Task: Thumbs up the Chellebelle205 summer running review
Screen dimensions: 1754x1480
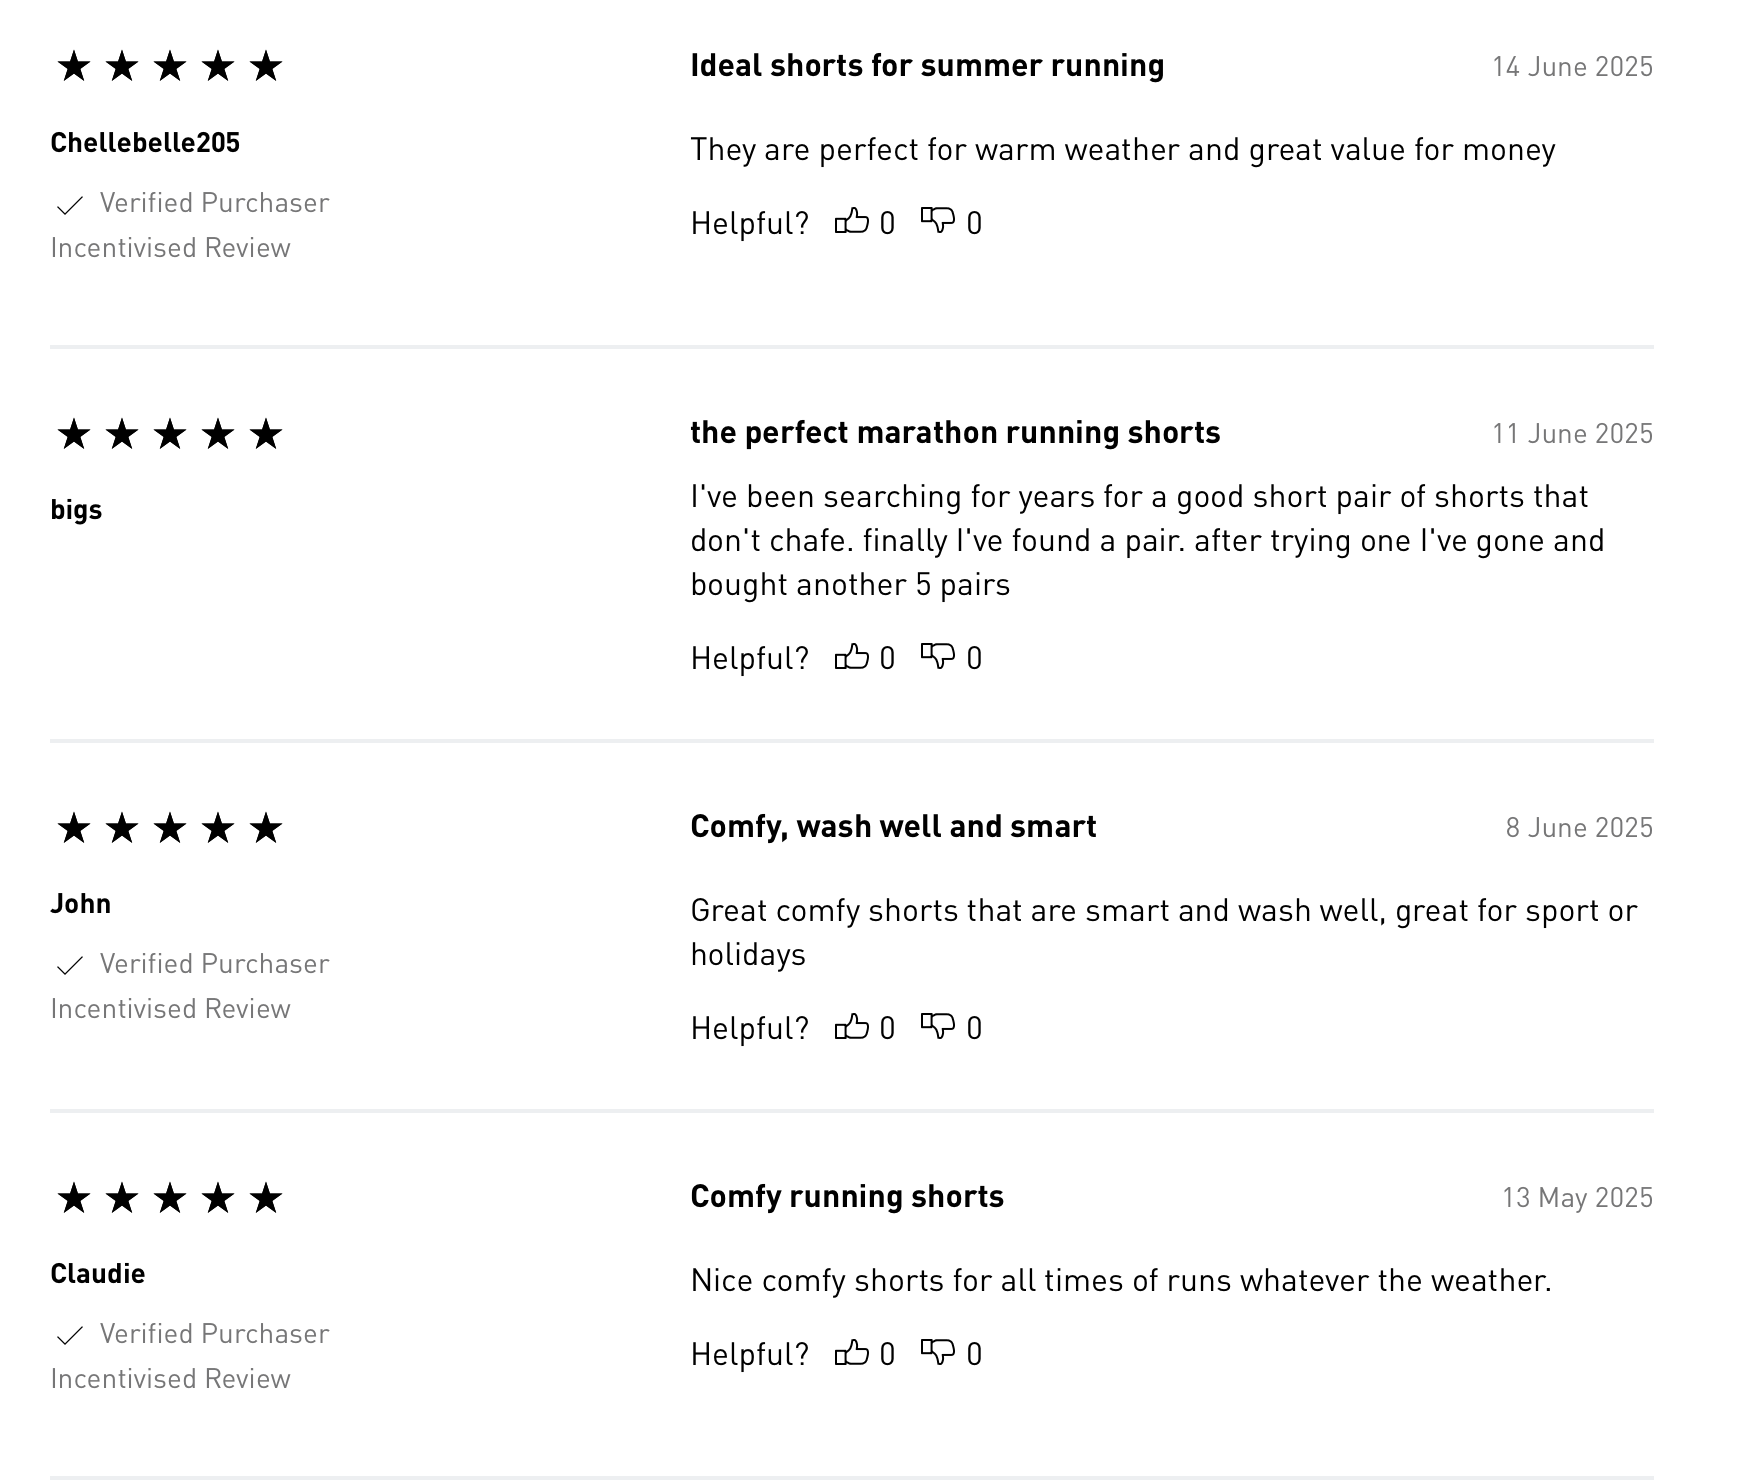Action: pyautogui.click(x=851, y=221)
